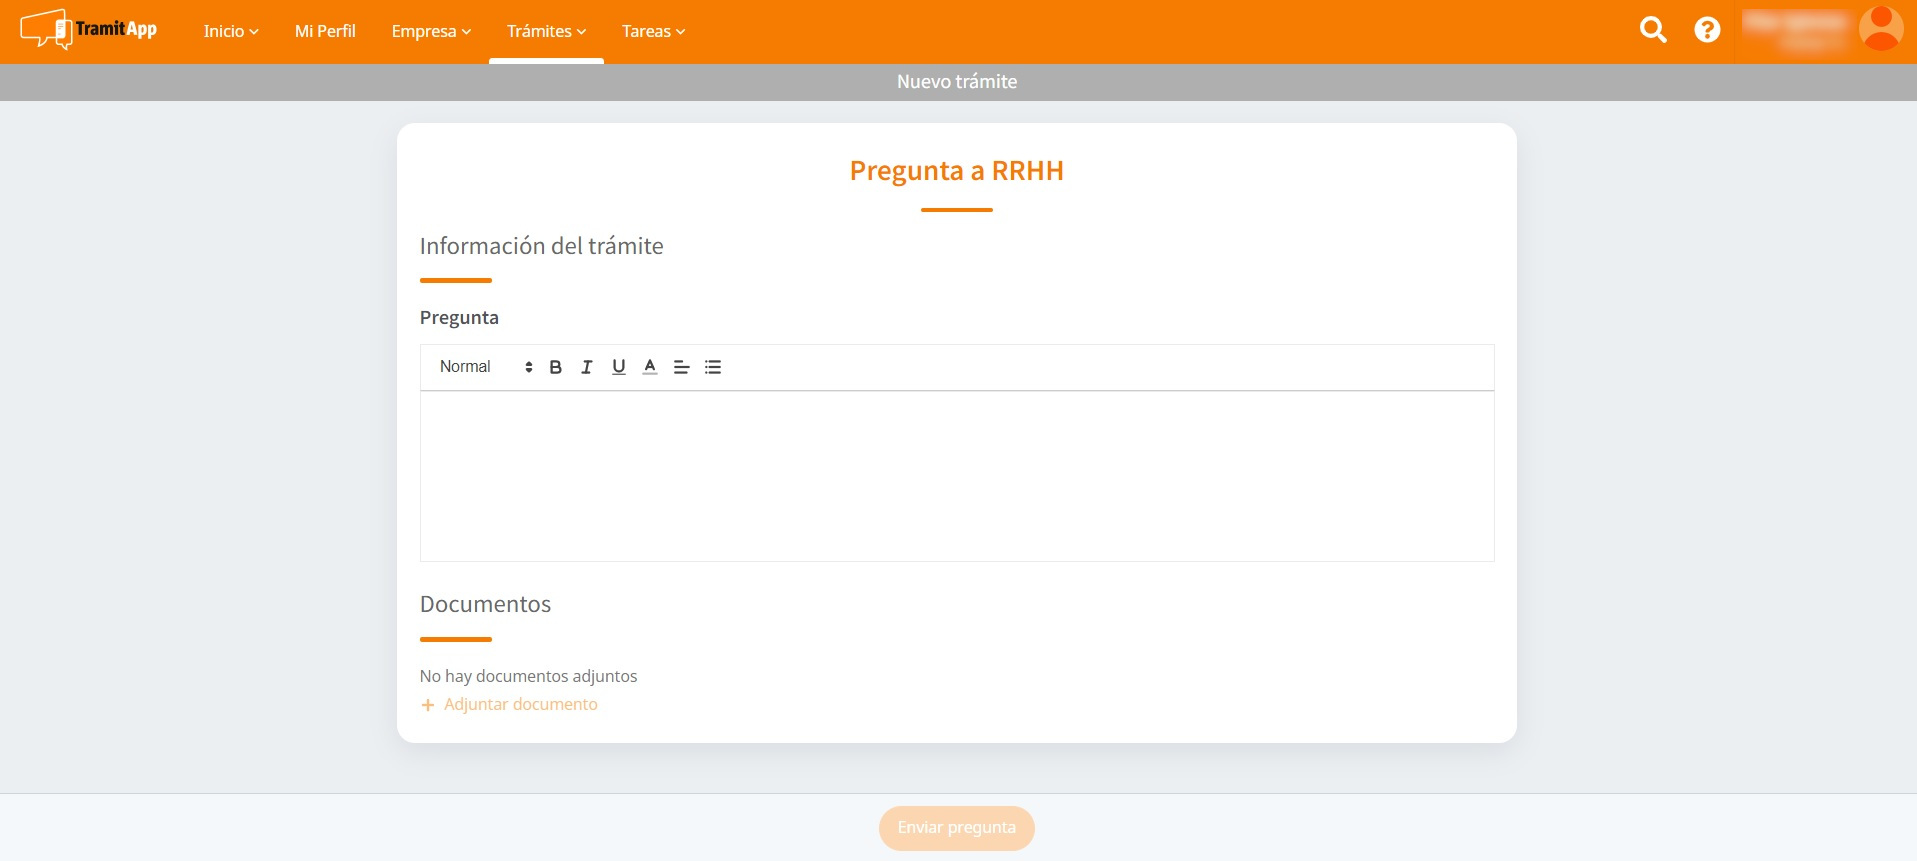Screen dimensions: 1917x861
Task: Click the help question mark icon
Action: coord(1707,30)
